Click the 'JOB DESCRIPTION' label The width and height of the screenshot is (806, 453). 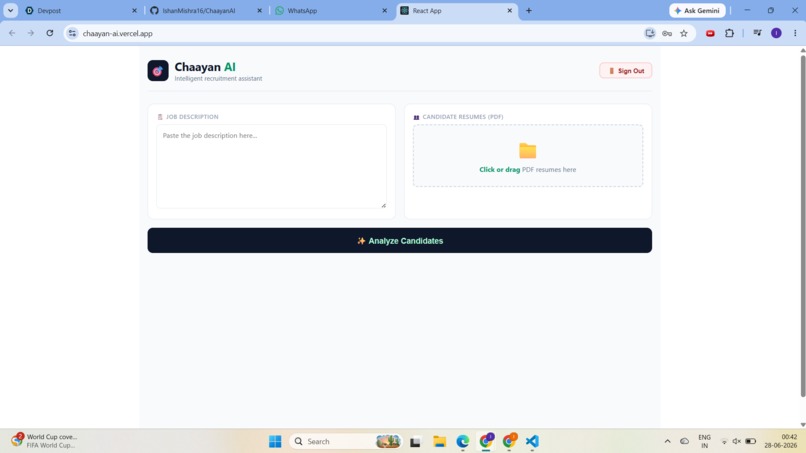tap(192, 117)
